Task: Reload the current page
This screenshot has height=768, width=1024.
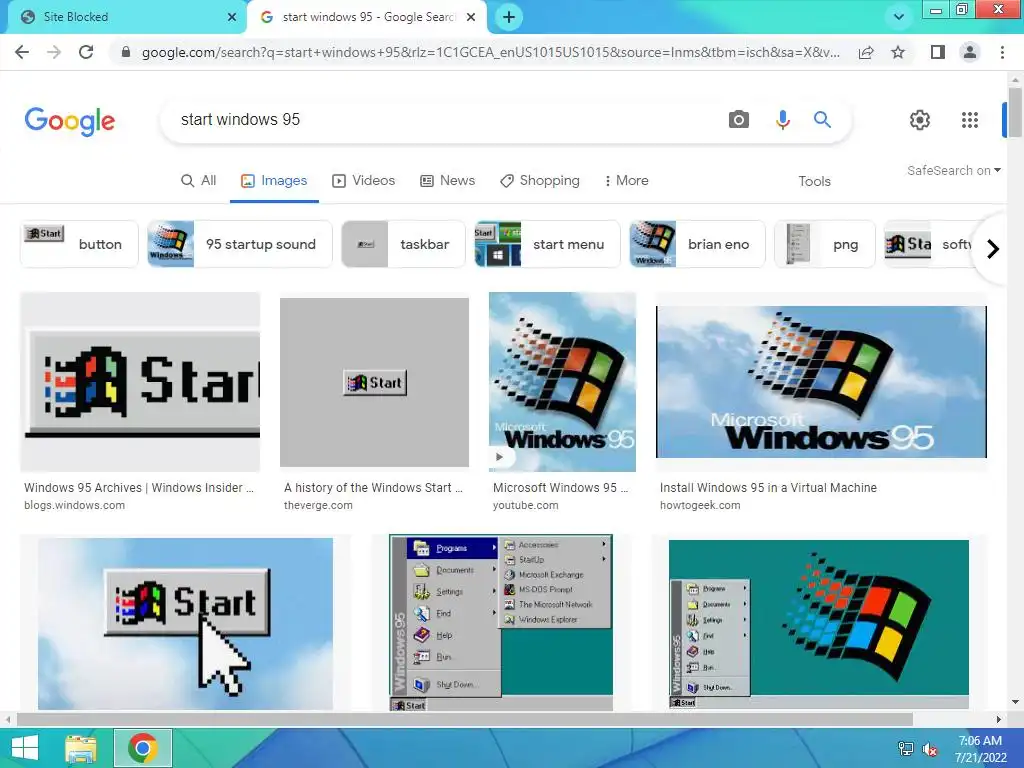Action: tap(86, 52)
